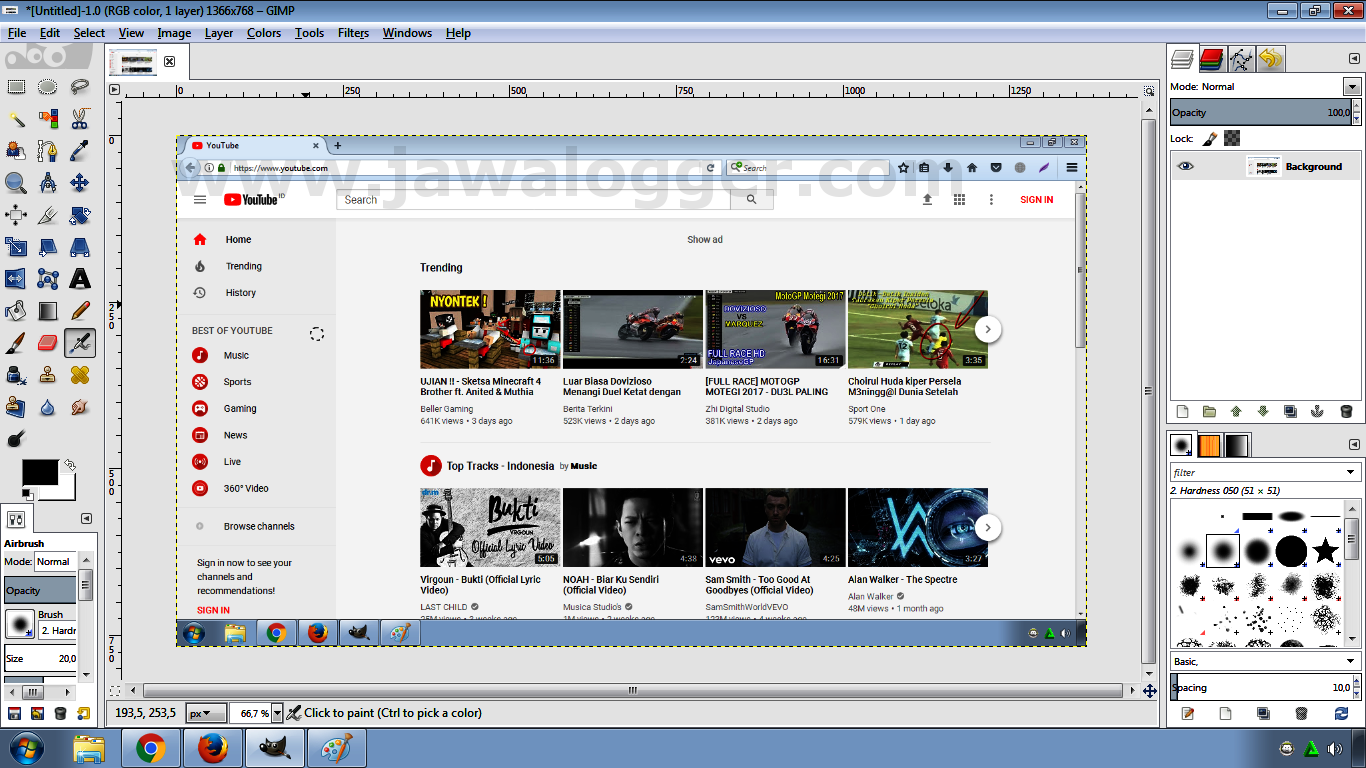Toggle lock pixels brush icon
Screen dimensions: 1366x768
click(x=1208, y=139)
